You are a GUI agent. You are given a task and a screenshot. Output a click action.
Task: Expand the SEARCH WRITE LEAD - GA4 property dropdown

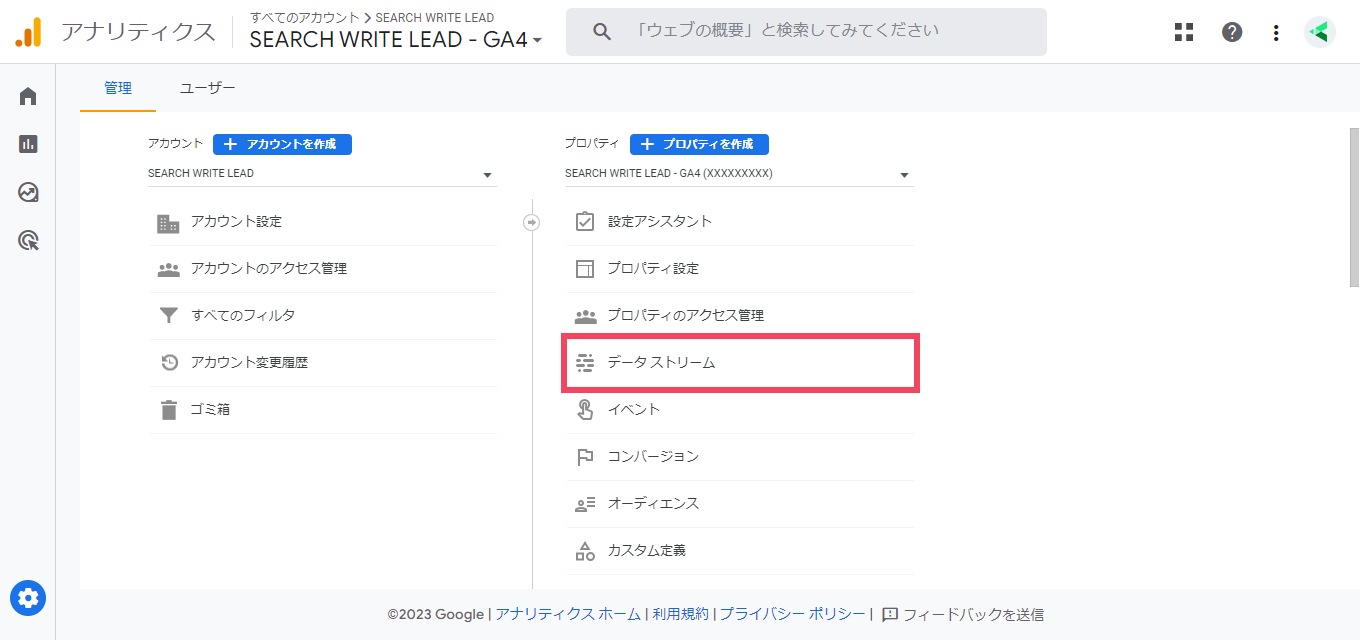click(739, 174)
